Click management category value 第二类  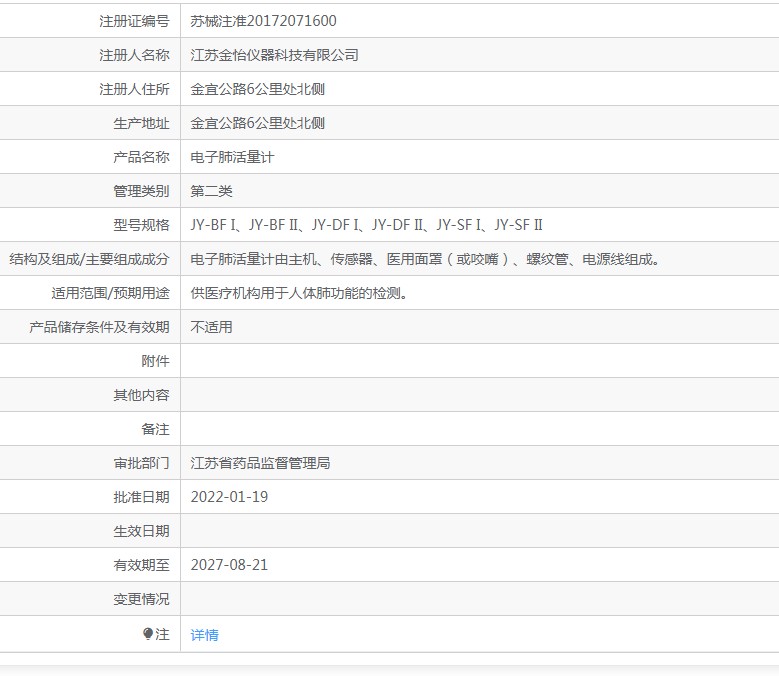click(x=211, y=191)
